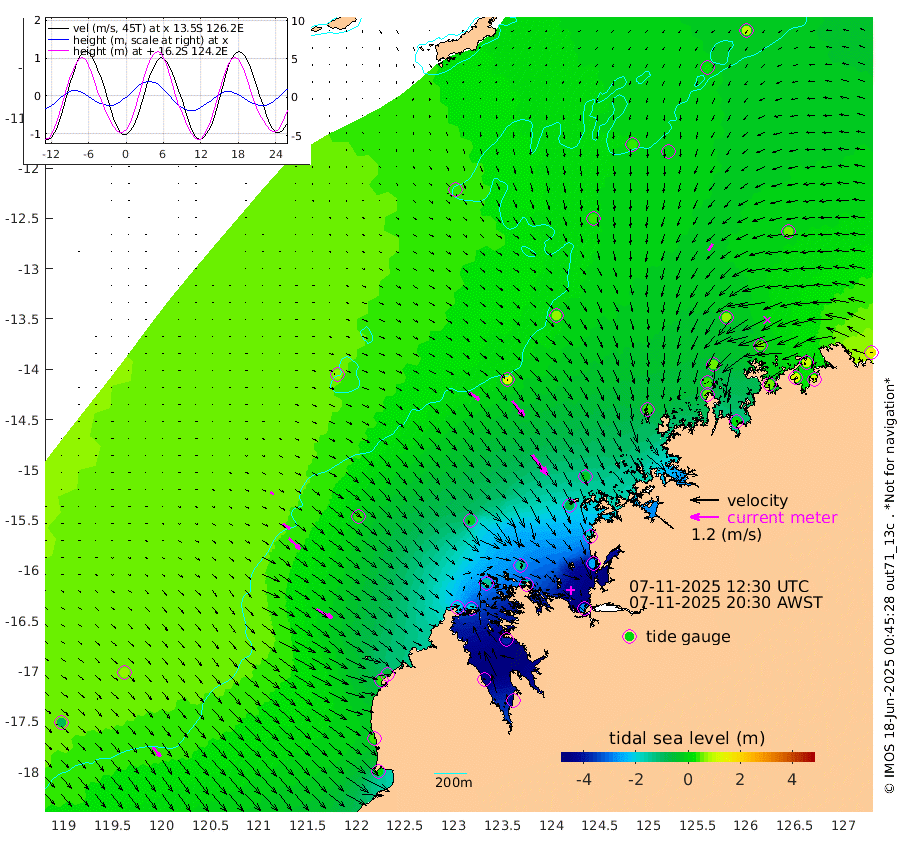Click tide gauge circle near 13.5S 124E

point(556,316)
